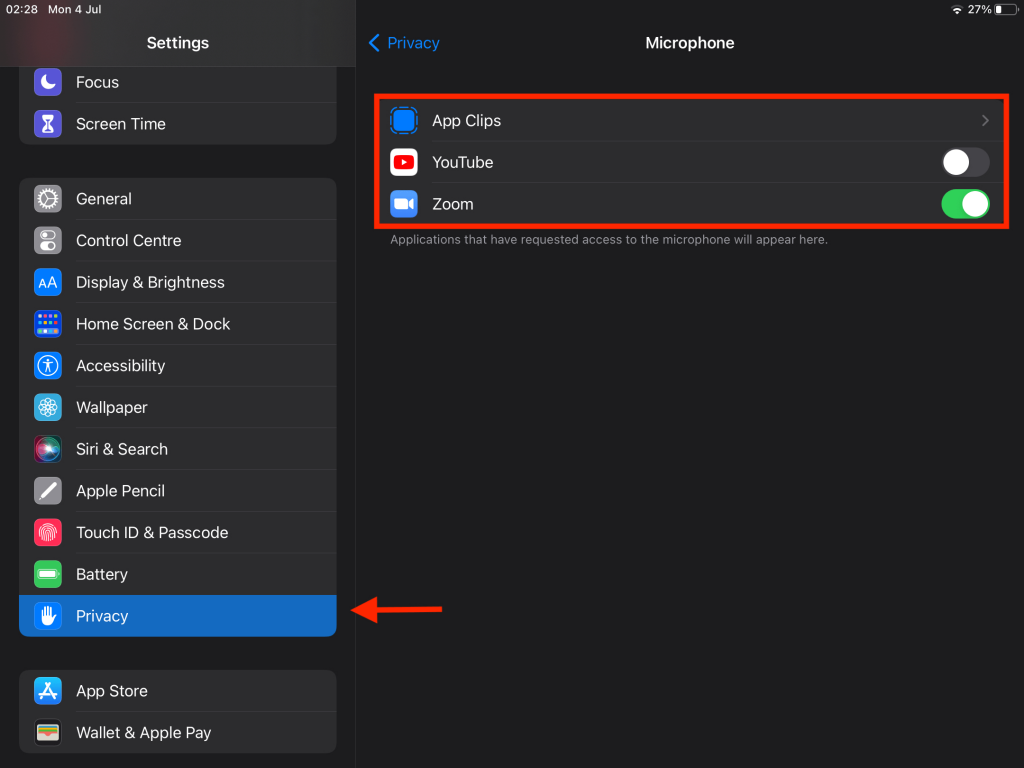The width and height of the screenshot is (1024, 768).
Task: Select the highlighted Privacy row
Action: click(178, 616)
